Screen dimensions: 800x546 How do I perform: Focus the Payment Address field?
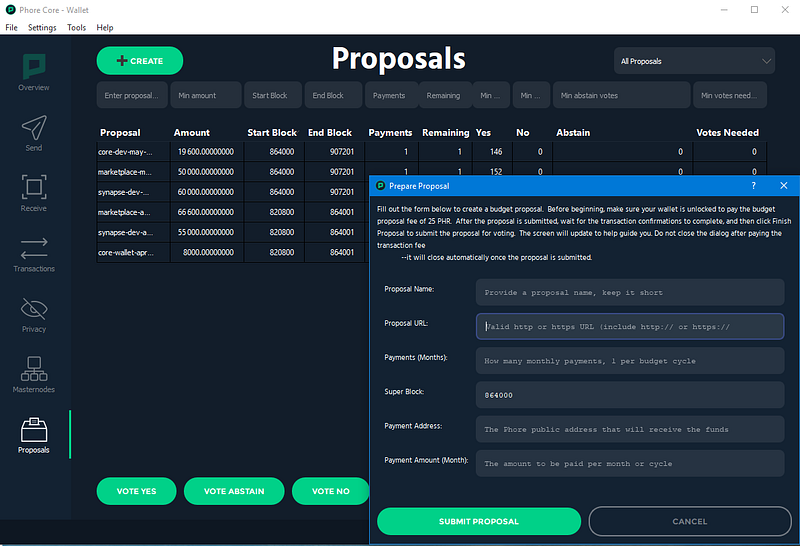tap(630, 429)
